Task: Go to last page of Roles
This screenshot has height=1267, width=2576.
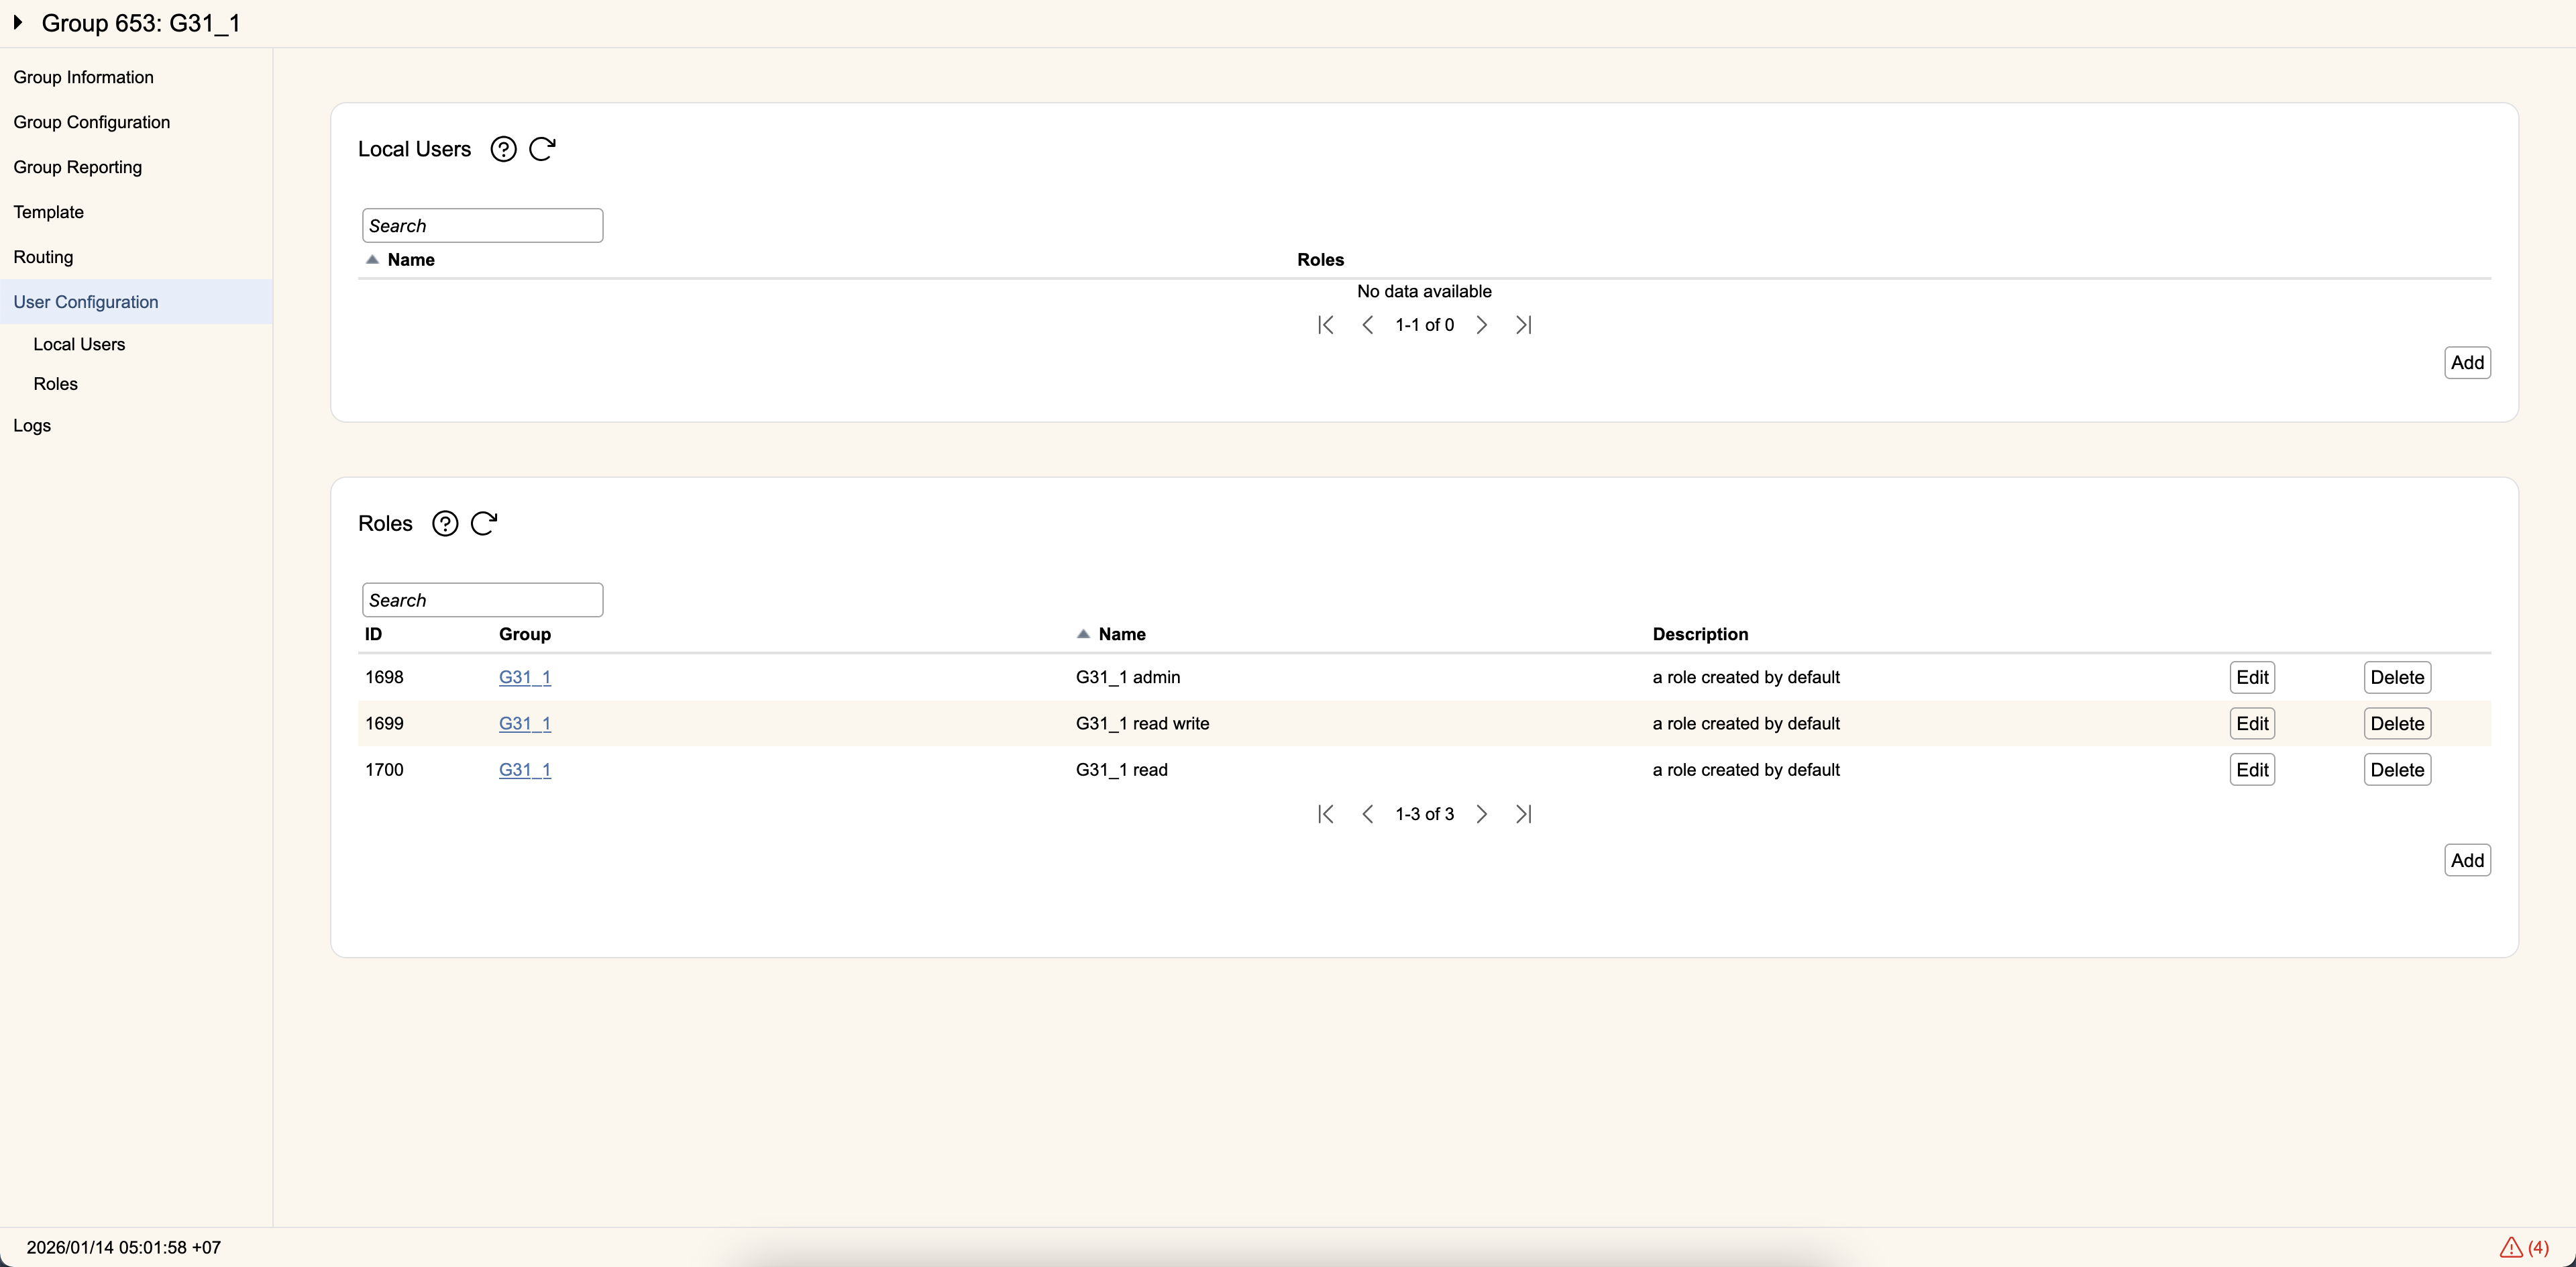Action: coord(1524,814)
